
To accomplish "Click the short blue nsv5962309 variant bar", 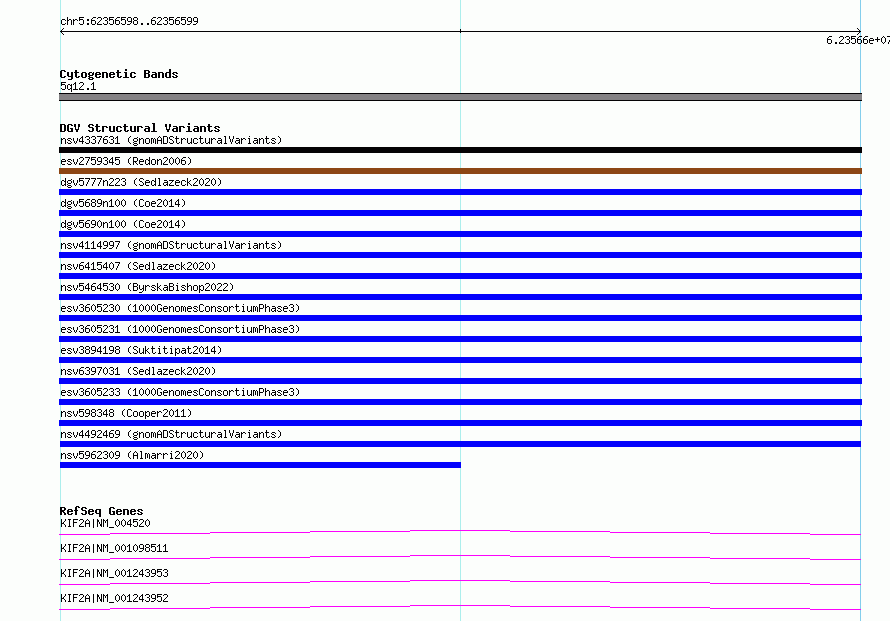I will [x=260, y=465].
